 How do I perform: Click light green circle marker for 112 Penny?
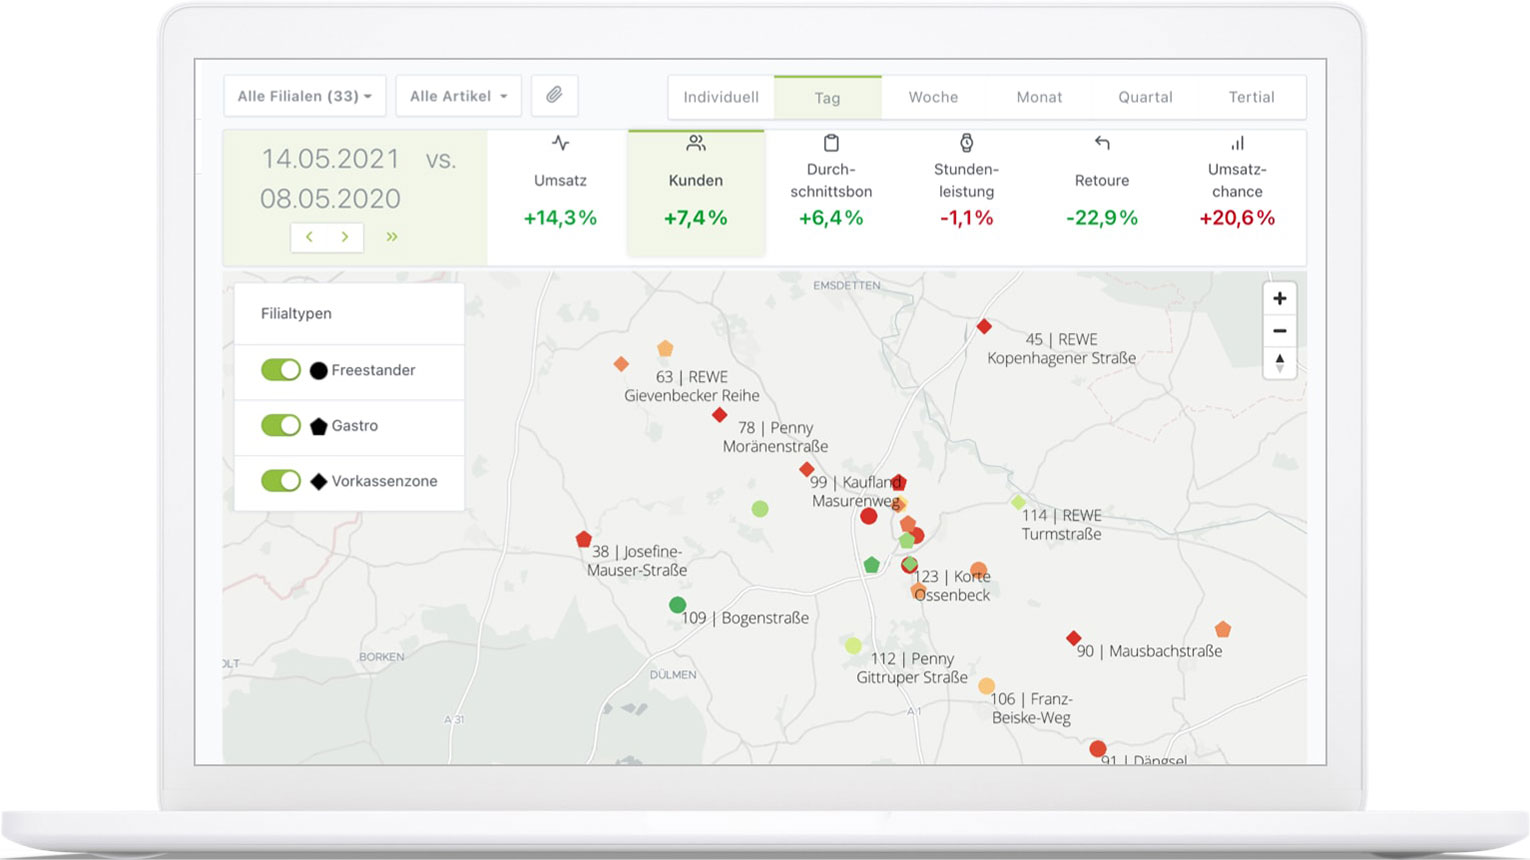coord(853,646)
